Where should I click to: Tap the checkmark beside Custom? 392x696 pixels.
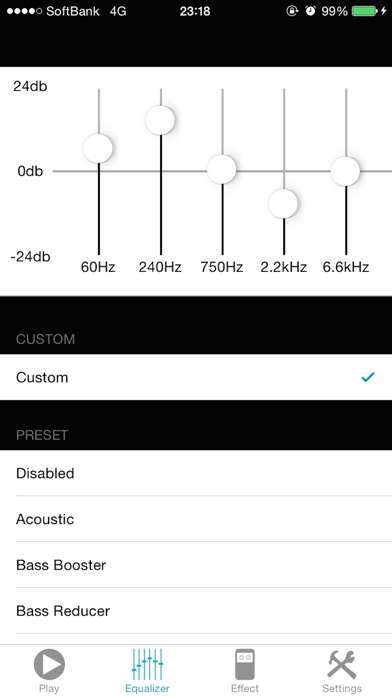(x=368, y=377)
